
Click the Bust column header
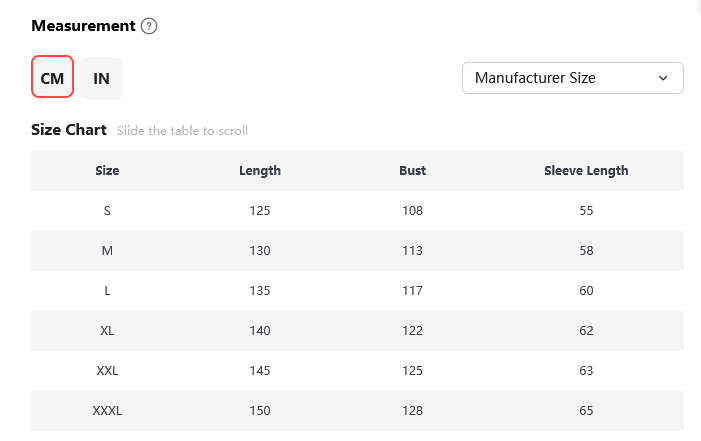click(412, 171)
